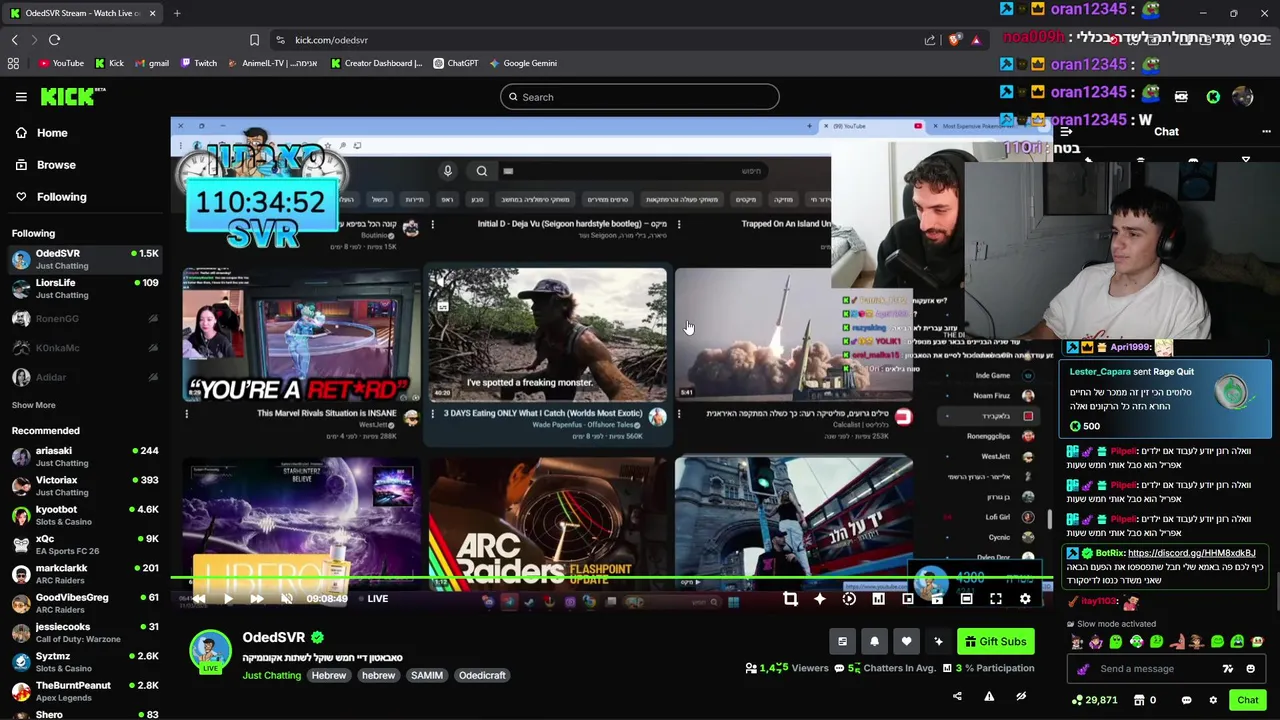Open chat bubble icon beside chat settings
Image resolution: width=1280 pixels, height=720 pixels.
tap(1186, 700)
